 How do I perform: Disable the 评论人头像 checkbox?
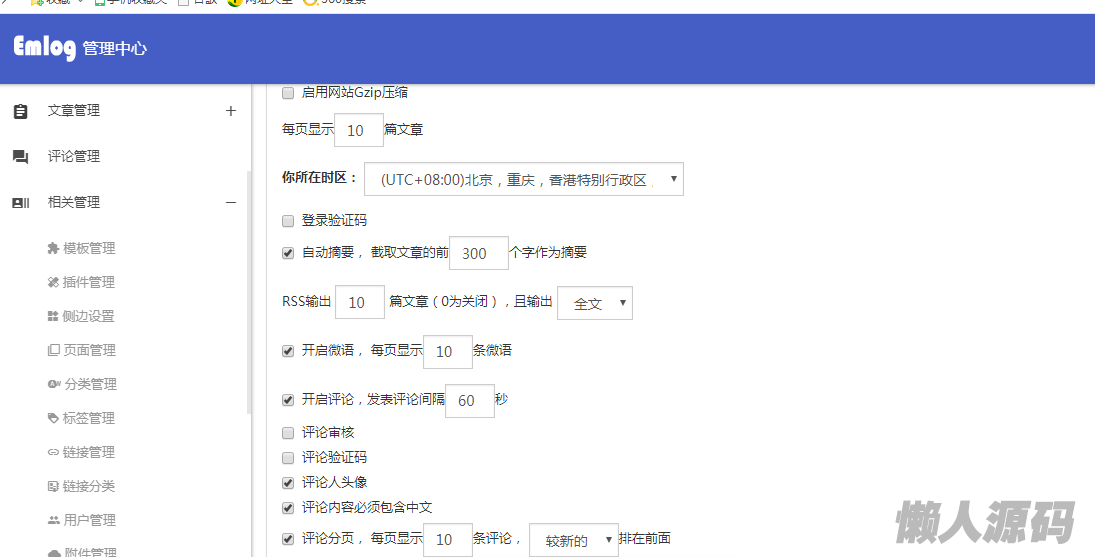pyautogui.click(x=288, y=483)
